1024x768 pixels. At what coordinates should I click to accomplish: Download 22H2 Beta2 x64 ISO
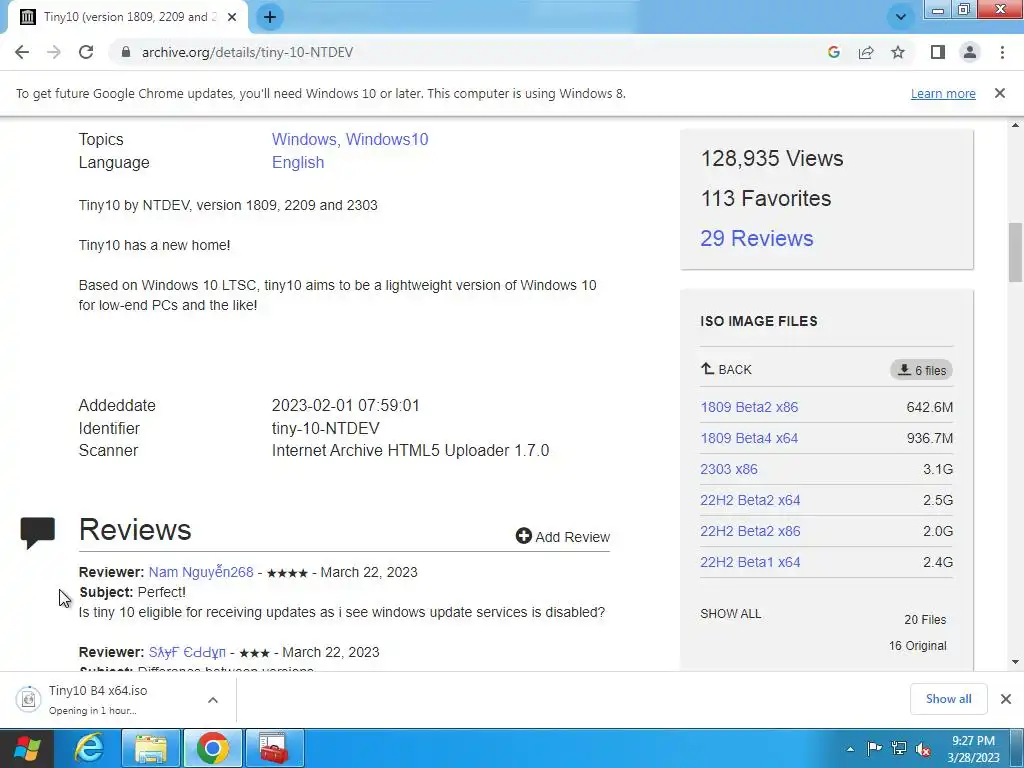click(750, 500)
